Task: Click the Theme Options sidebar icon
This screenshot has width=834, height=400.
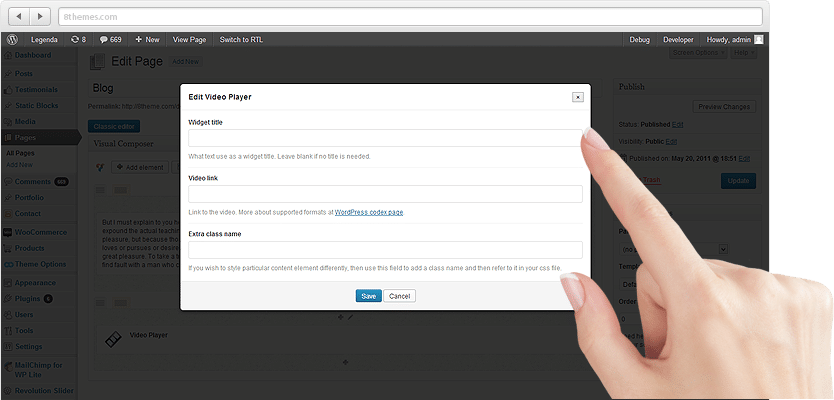Action: (x=7, y=264)
